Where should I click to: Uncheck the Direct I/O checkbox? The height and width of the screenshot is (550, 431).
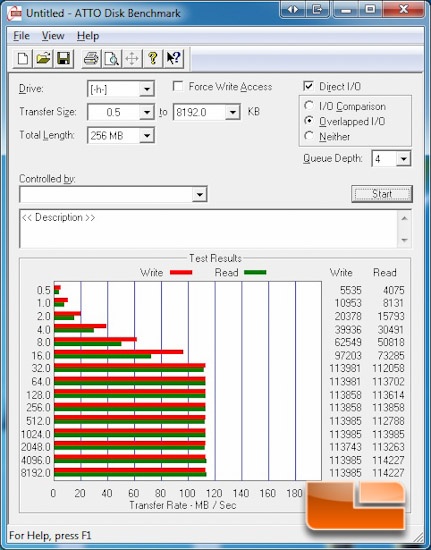tap(308, 86)
